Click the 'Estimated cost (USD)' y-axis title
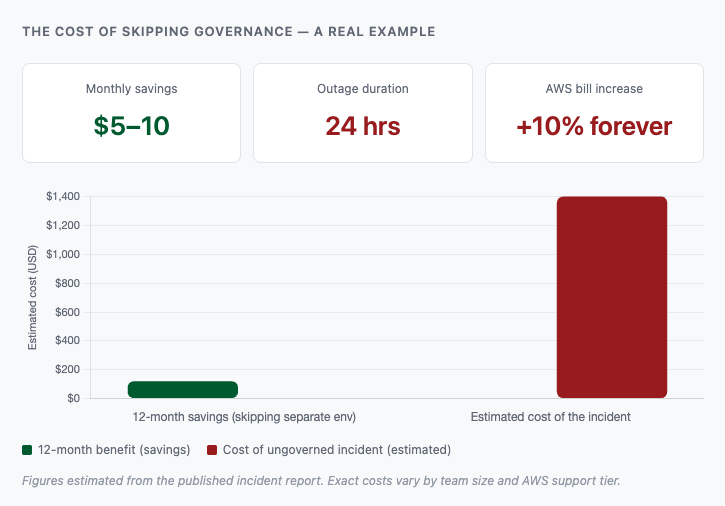The image size is (725, 506). click(x=32, y=299)
